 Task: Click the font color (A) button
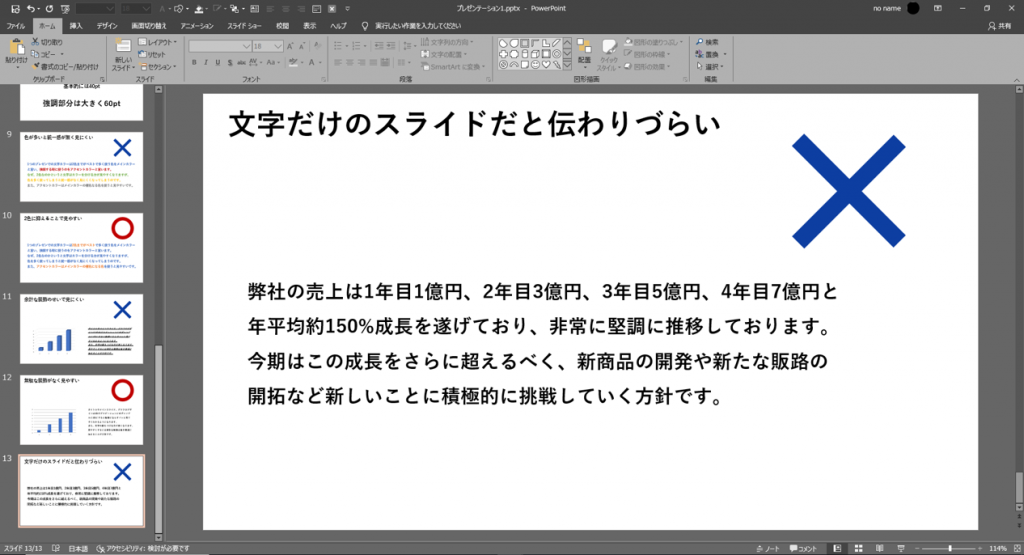(312, 63)
